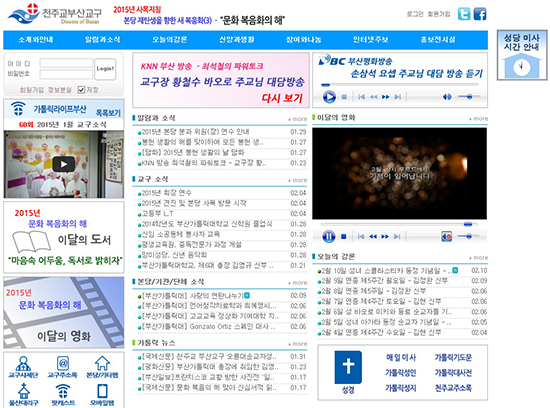The width and height of the screenshot is (550, 408).
Task: Click the Login button
Action: tap(105, 69)
